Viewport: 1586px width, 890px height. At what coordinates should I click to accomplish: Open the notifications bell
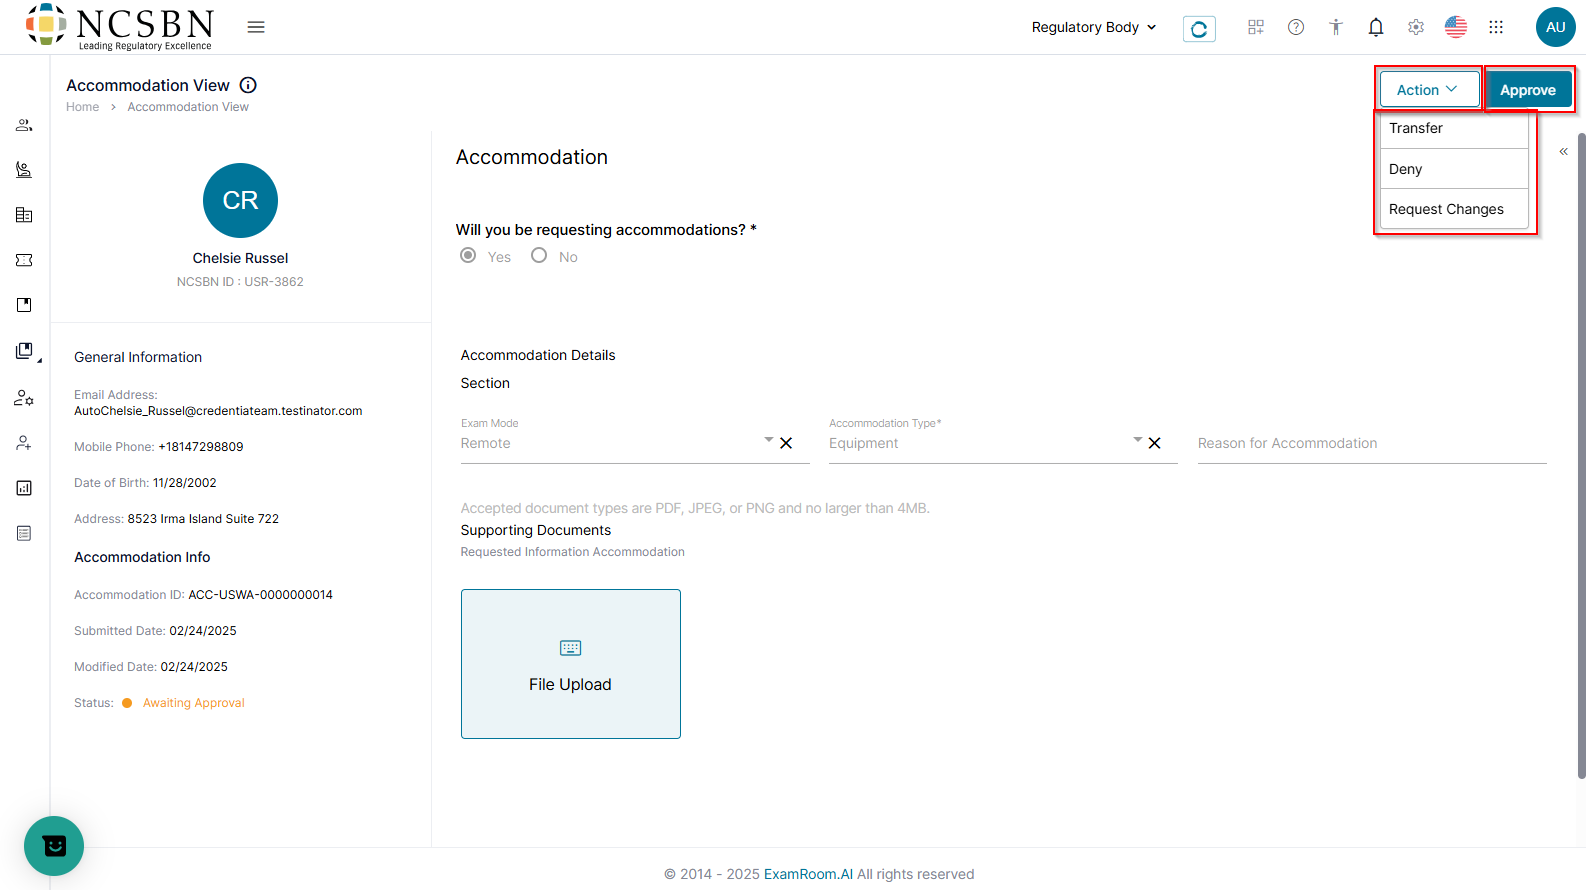click(x=1376, y=27)
